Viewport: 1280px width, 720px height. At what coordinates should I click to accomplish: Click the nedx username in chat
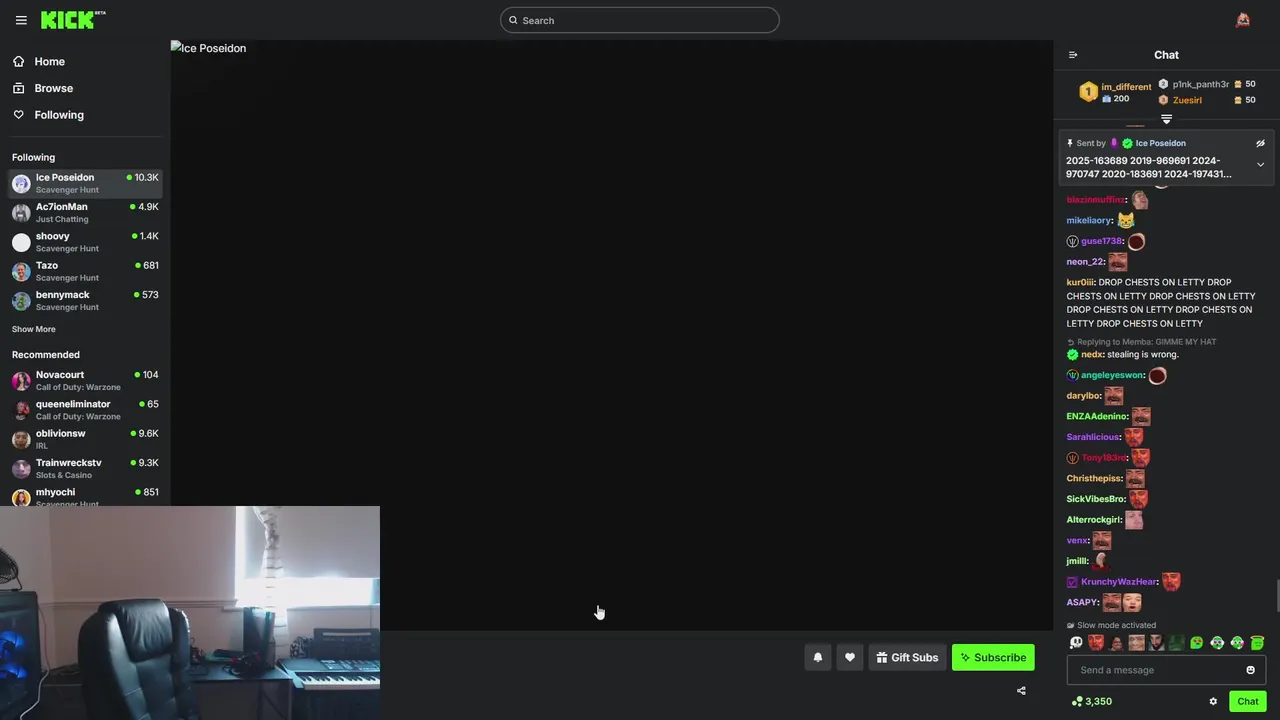tap(1092, 355)
